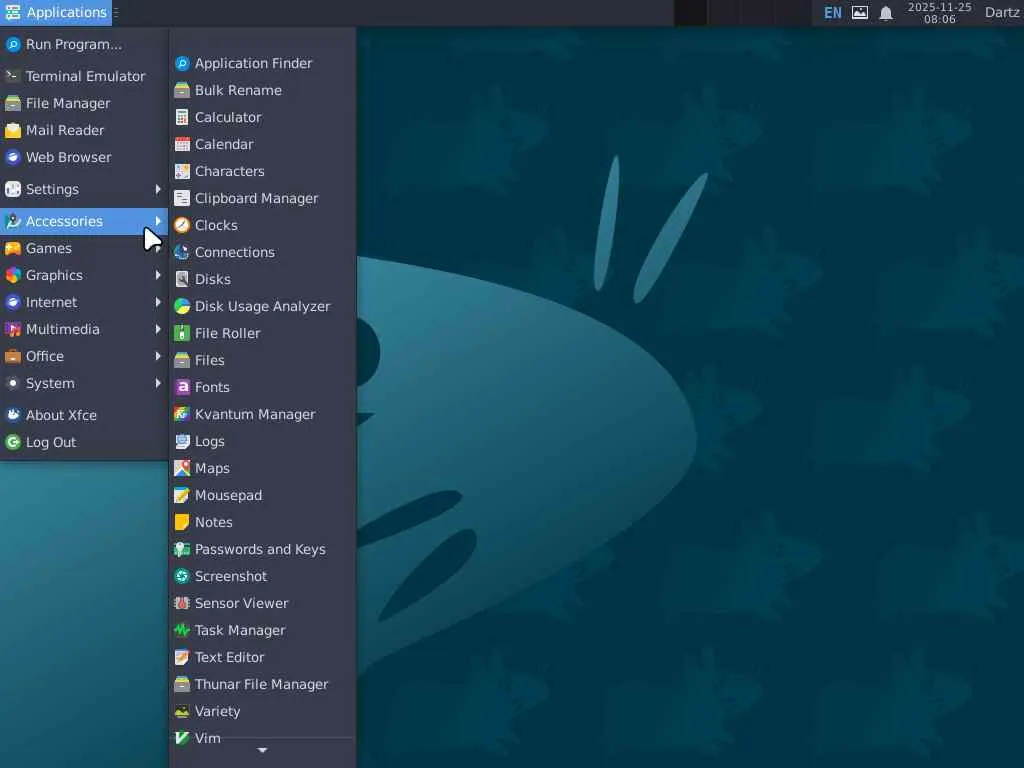
Task: Open the Fonts viewer icon
Action: 182,387
